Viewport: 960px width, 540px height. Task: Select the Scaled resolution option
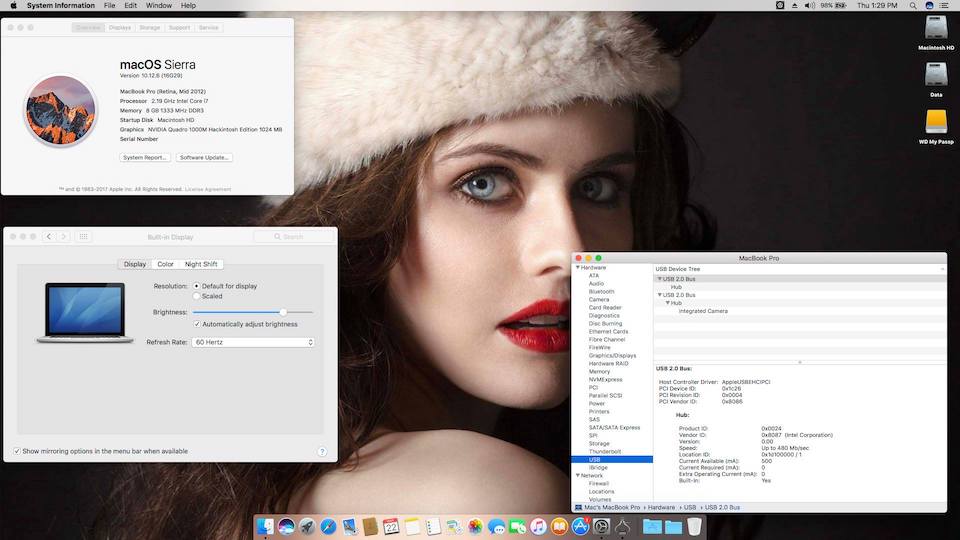pyautogui.click(x=196, y=296)
